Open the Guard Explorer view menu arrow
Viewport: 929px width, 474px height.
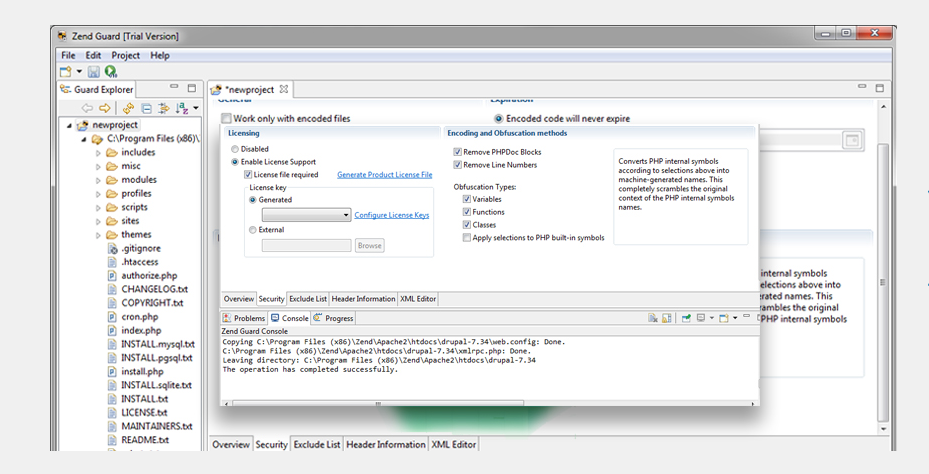196,108
